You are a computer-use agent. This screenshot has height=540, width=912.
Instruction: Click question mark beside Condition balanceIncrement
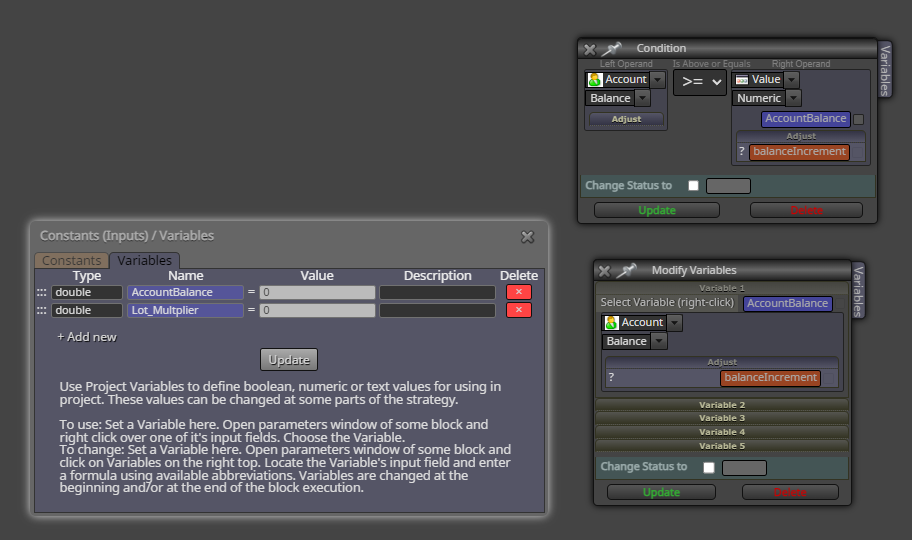[x=742, y=151]
